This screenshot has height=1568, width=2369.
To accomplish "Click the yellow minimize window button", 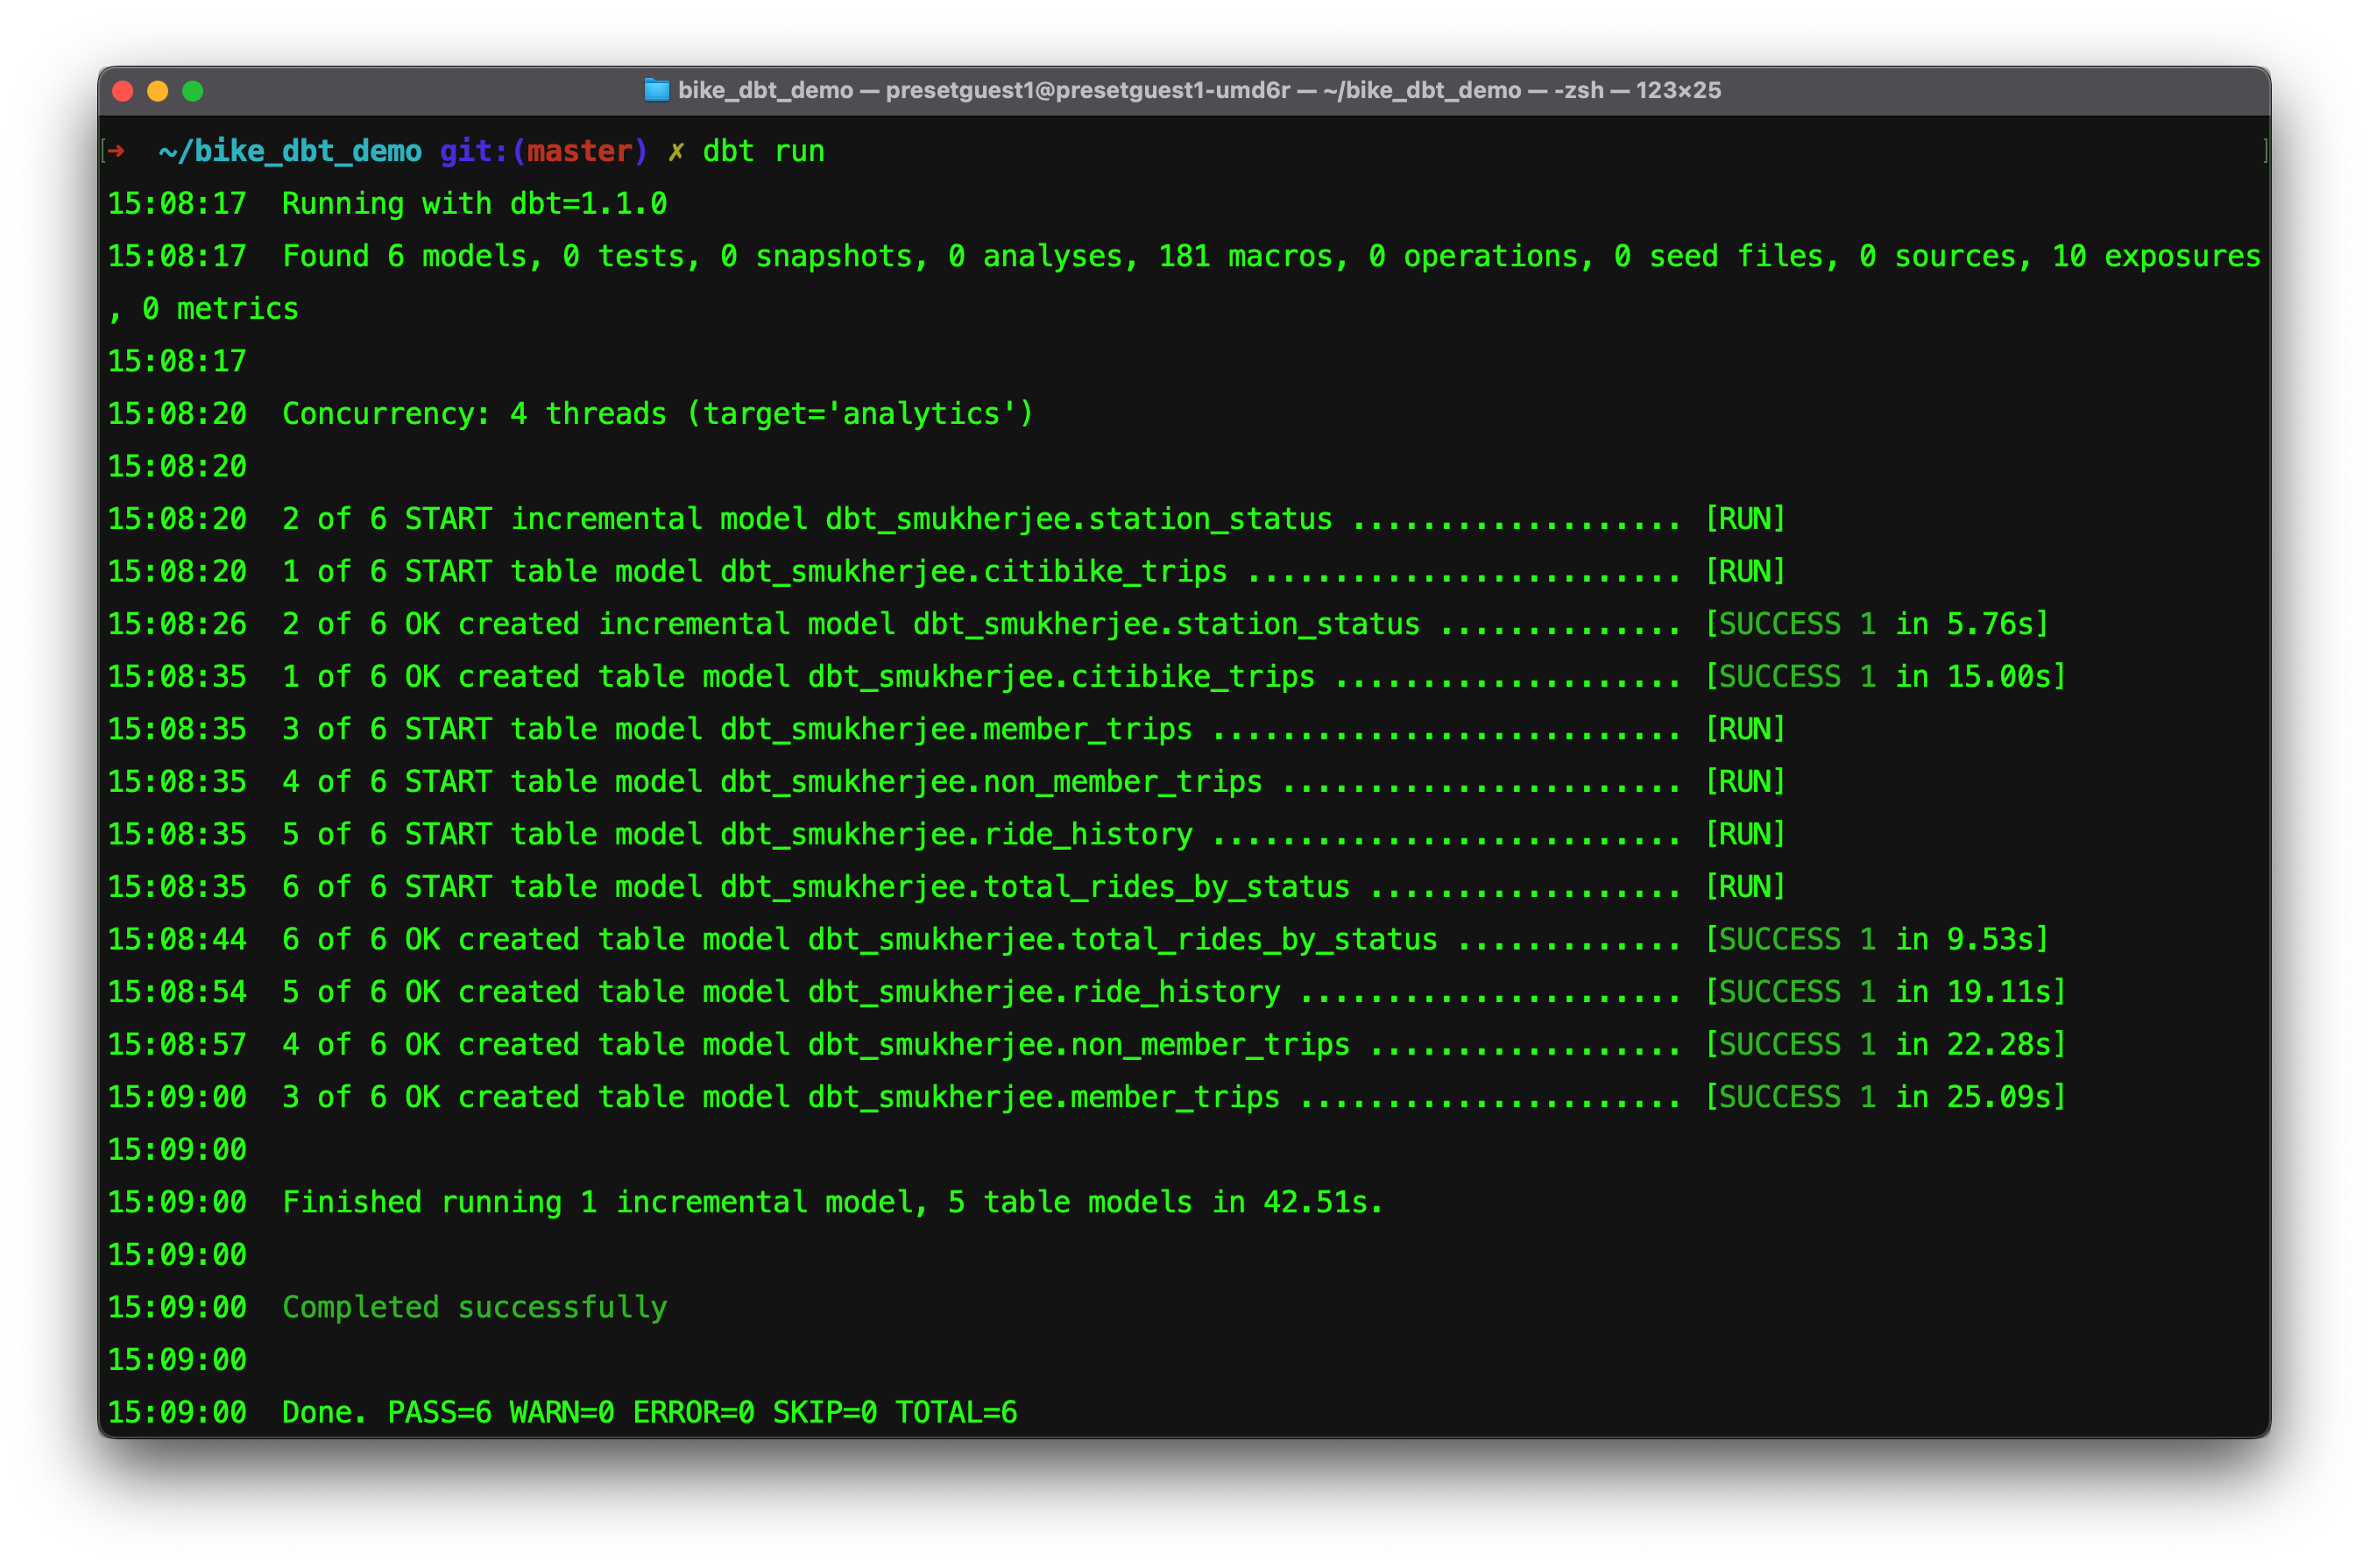I will pos(158,91).
